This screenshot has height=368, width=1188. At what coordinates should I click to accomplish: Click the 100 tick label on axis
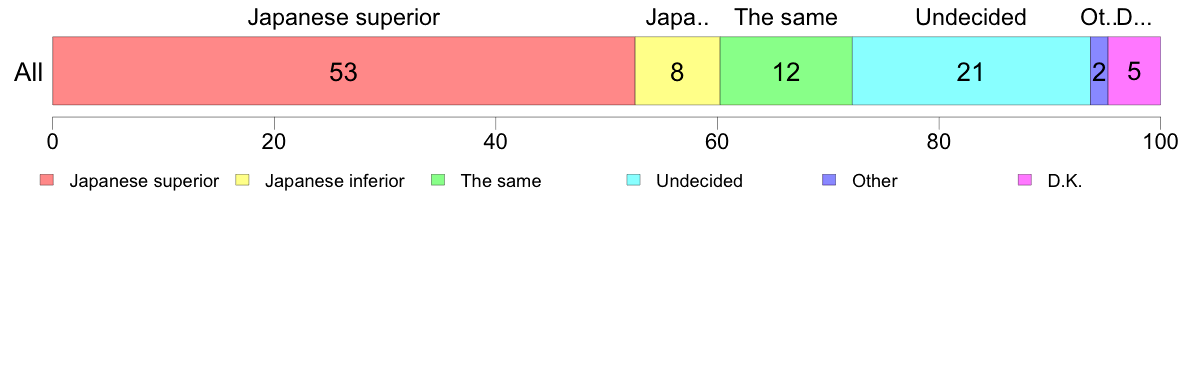(1161, 141)
